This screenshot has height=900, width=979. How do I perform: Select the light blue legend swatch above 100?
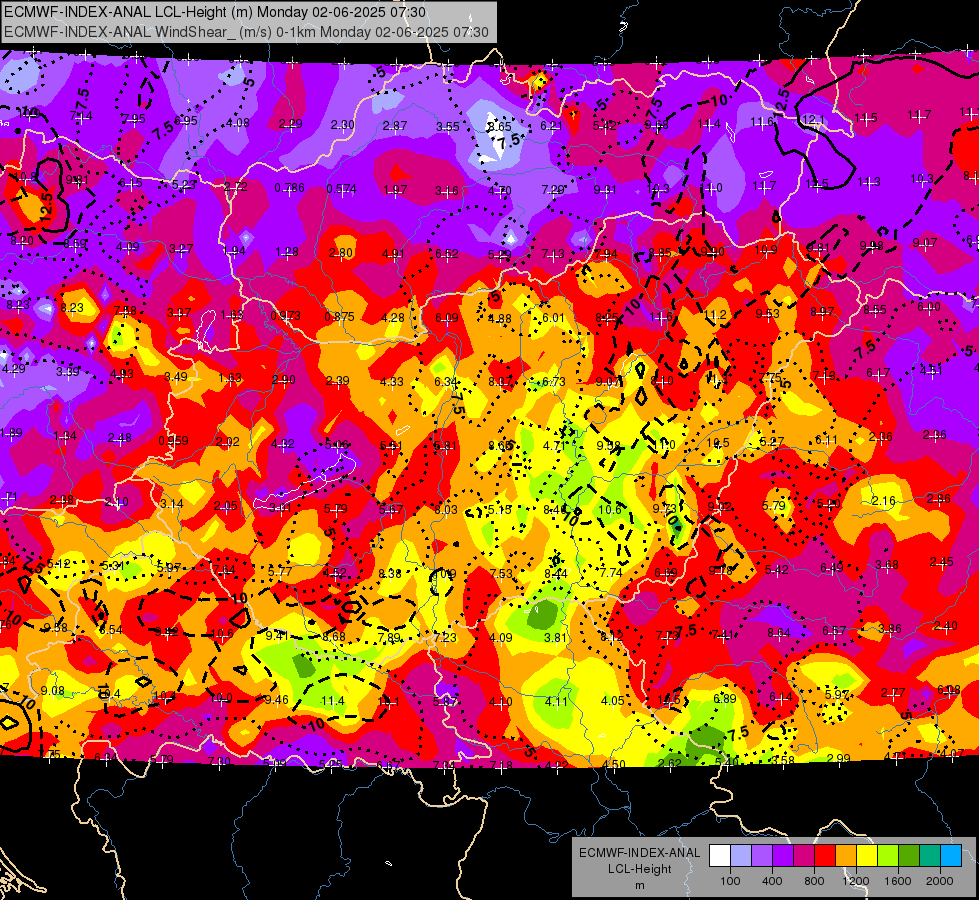coord(740,856)
